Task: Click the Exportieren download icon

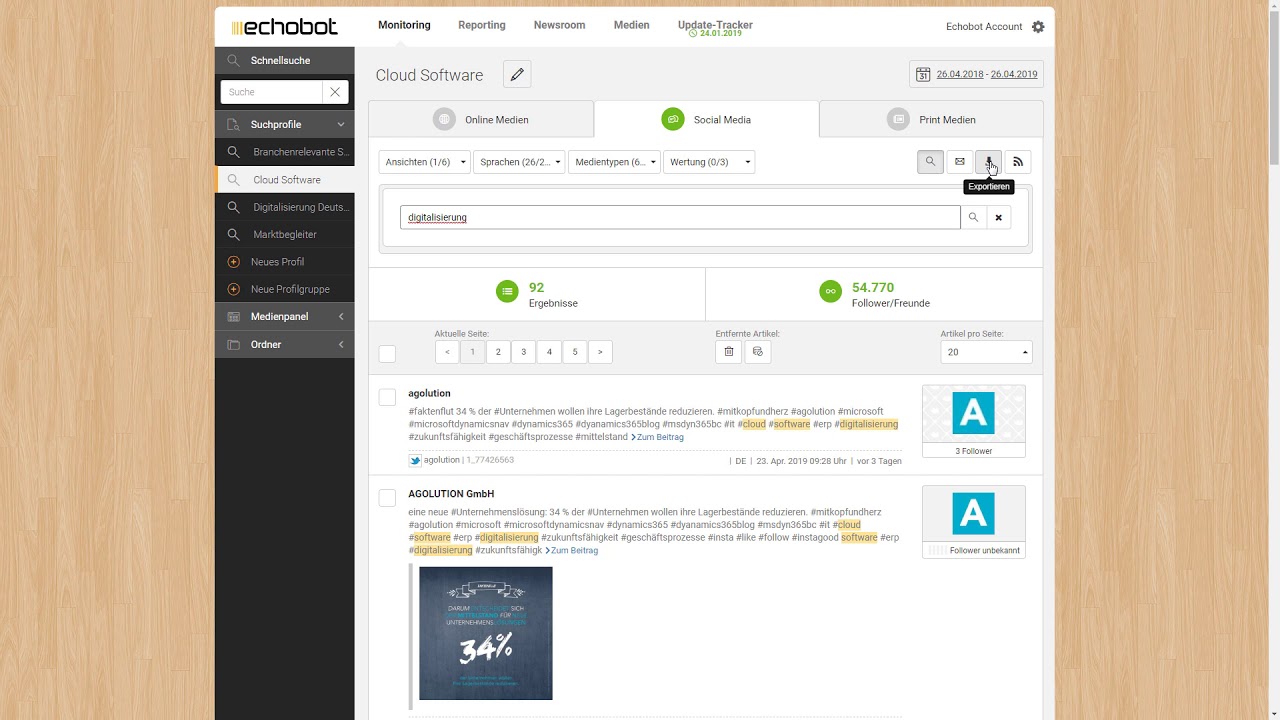Action: pos(988,162)
